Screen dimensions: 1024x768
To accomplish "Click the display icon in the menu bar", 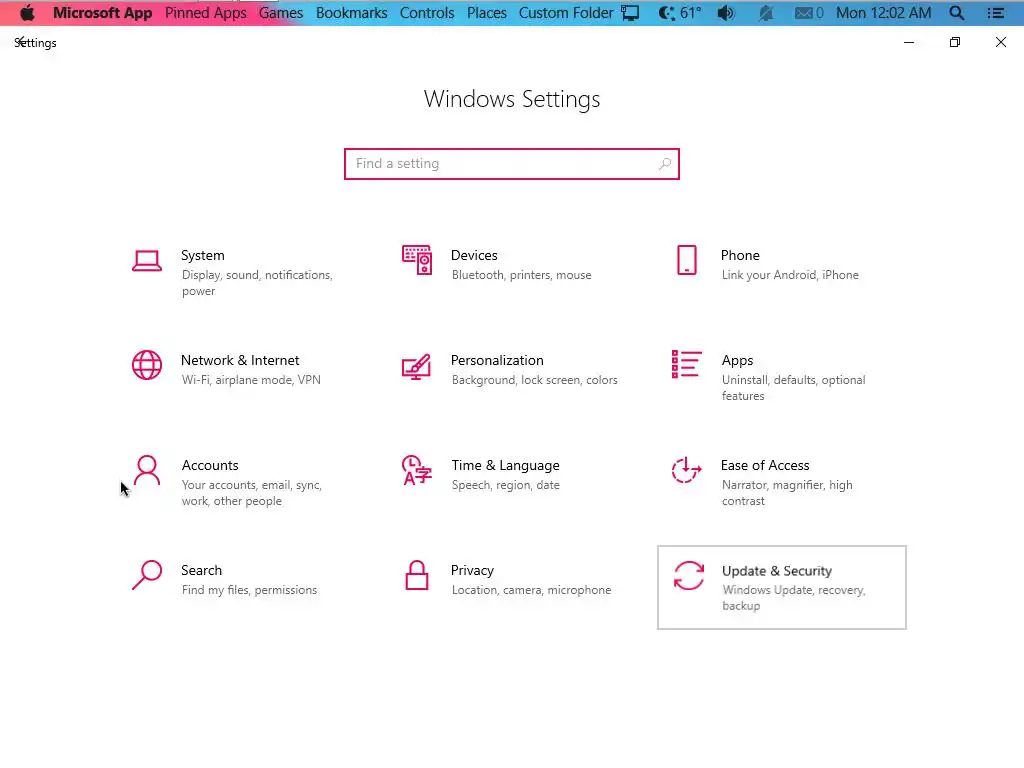I will coord(630,13).
